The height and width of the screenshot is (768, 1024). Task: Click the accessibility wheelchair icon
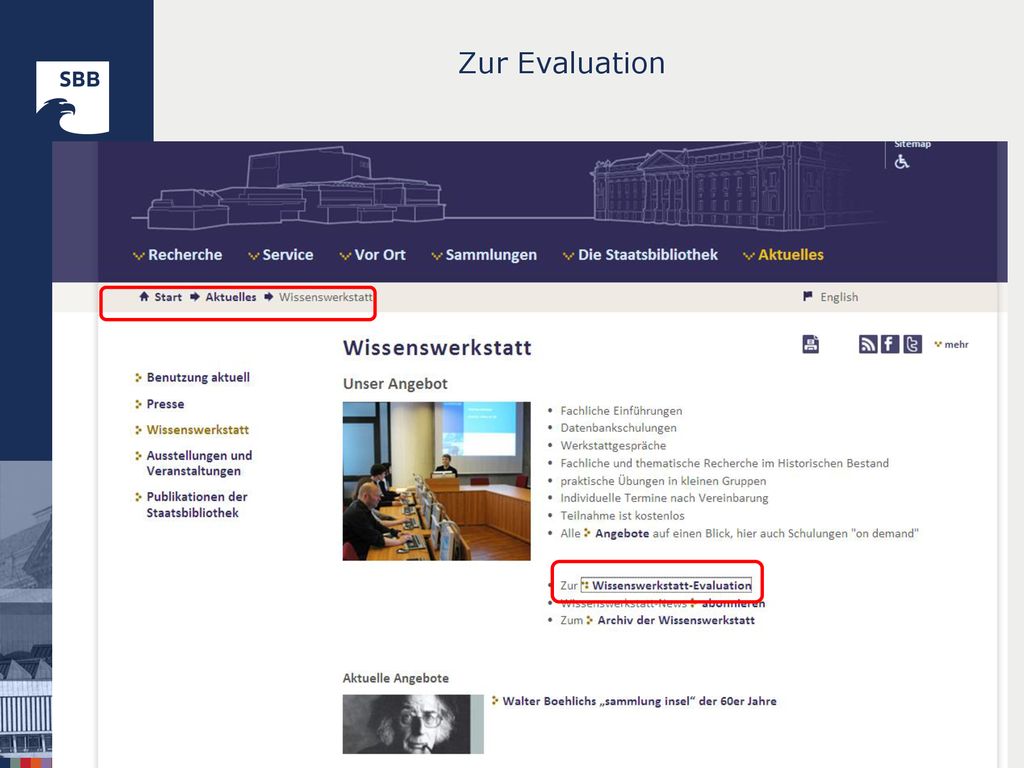[902, 162]
